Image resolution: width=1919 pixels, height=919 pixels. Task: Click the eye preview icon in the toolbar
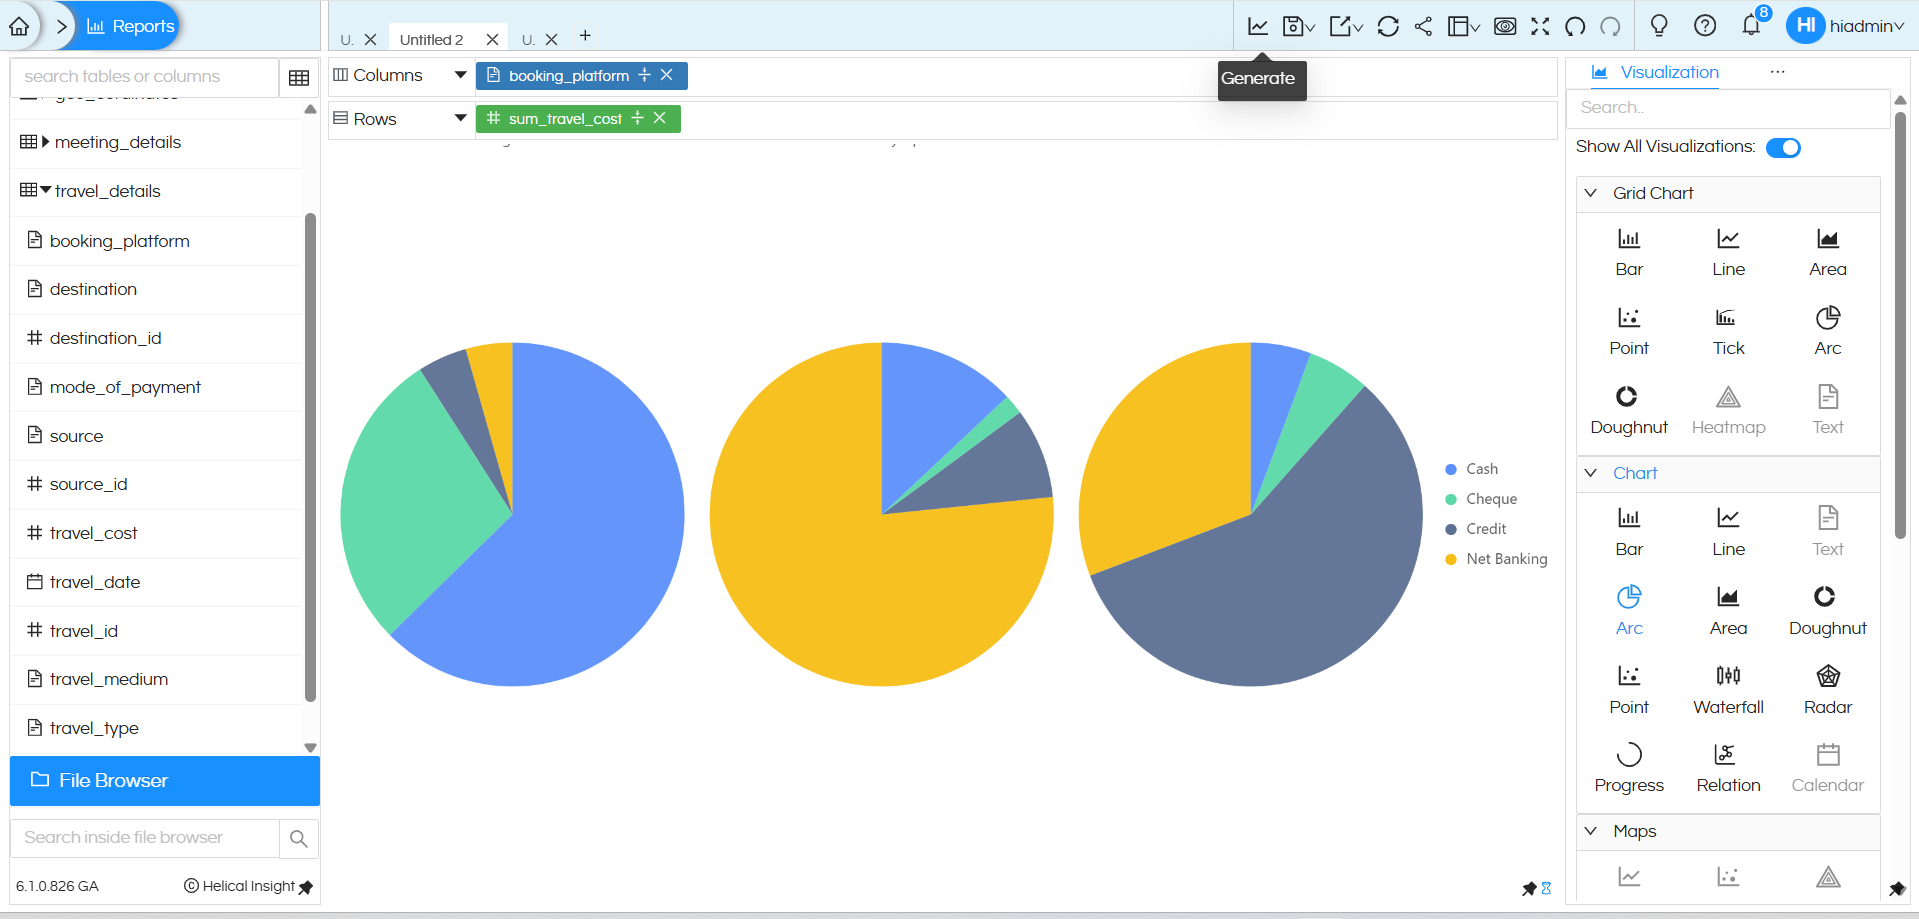click(1505, 26)
